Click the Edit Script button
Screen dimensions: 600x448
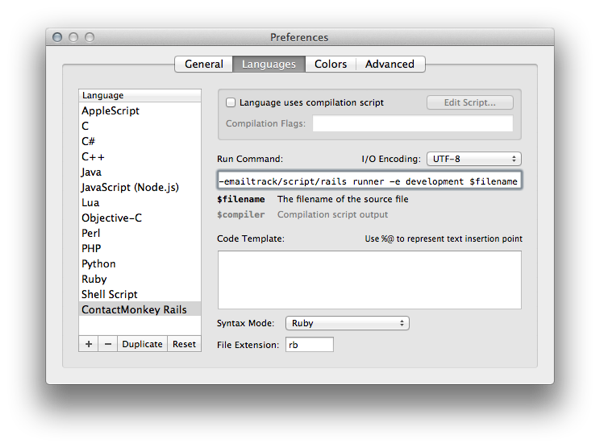click(469, 102)
